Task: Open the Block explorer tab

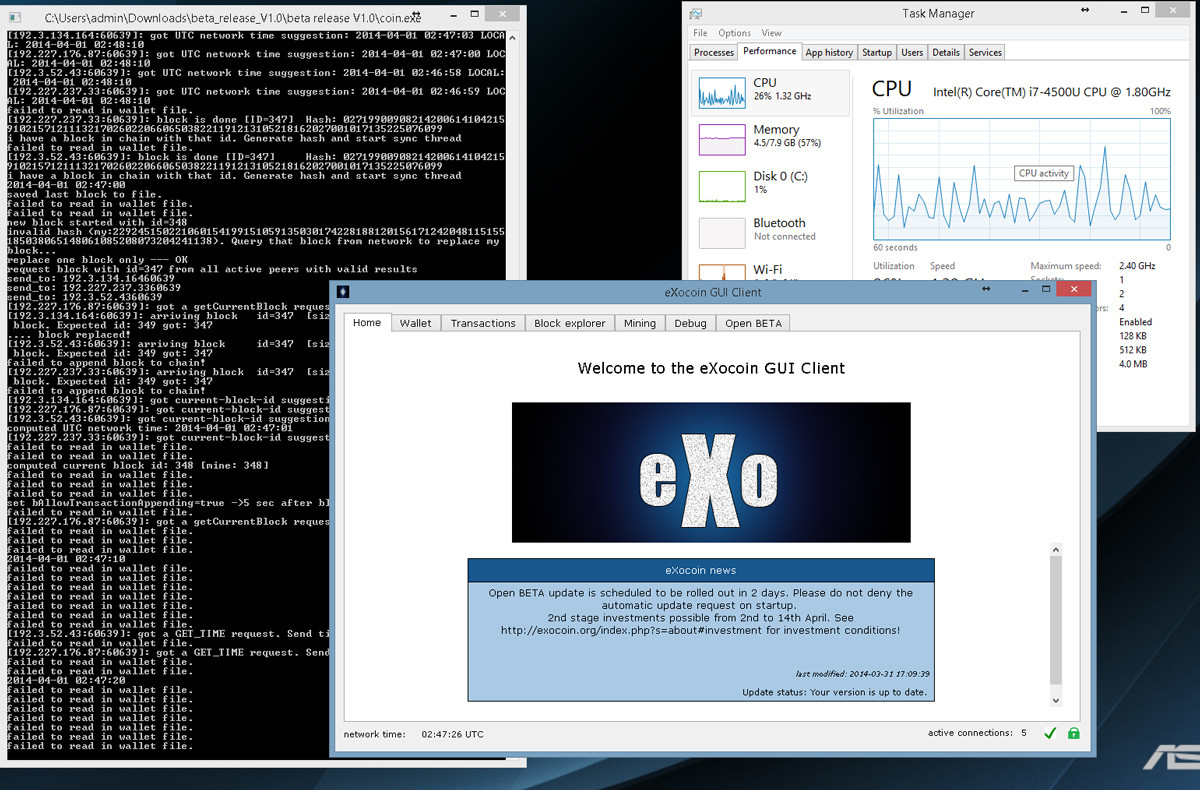Action: coord(570,323)
